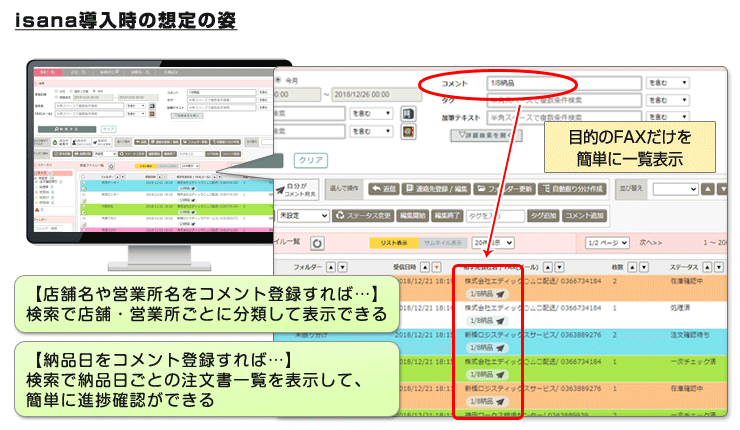
Task: Click the refresh icon in the small monitor view
Action: (111, 166)
